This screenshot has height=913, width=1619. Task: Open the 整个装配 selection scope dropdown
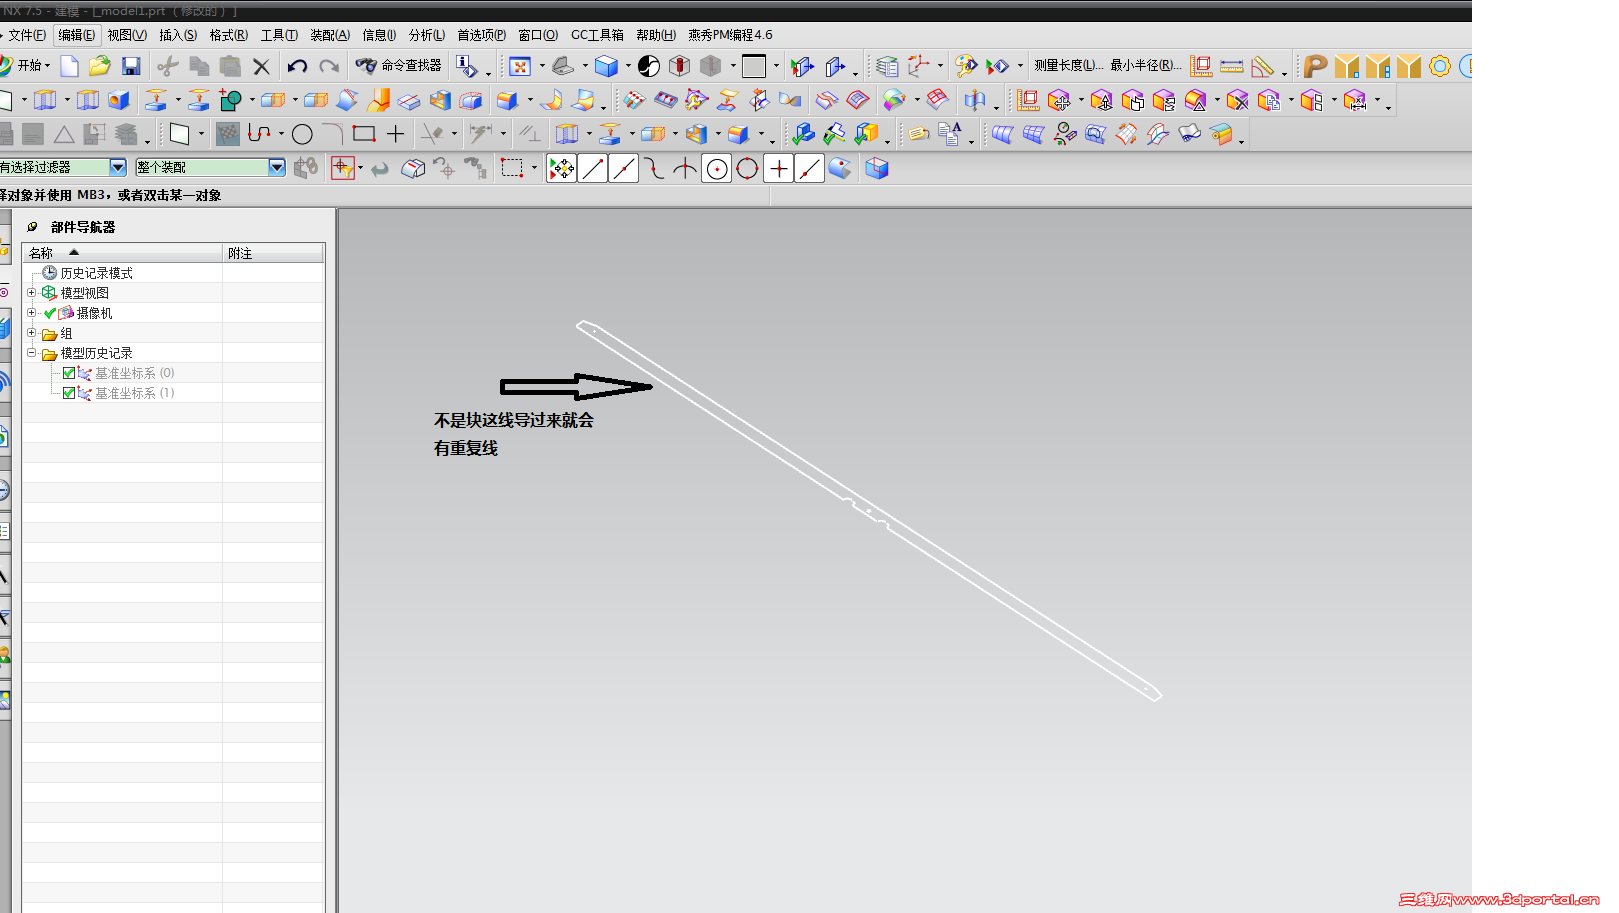click(277, 167)
